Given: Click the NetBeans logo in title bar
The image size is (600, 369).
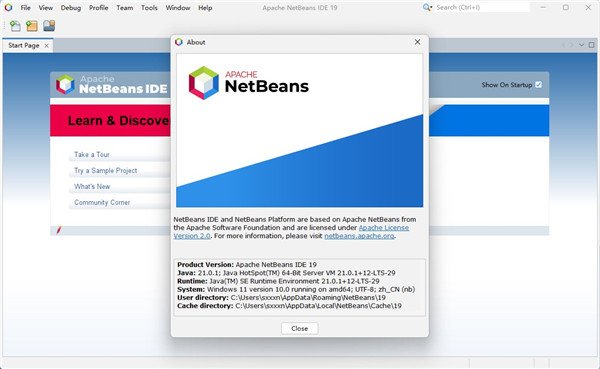Looking at the screenshot, I should 8,7.
